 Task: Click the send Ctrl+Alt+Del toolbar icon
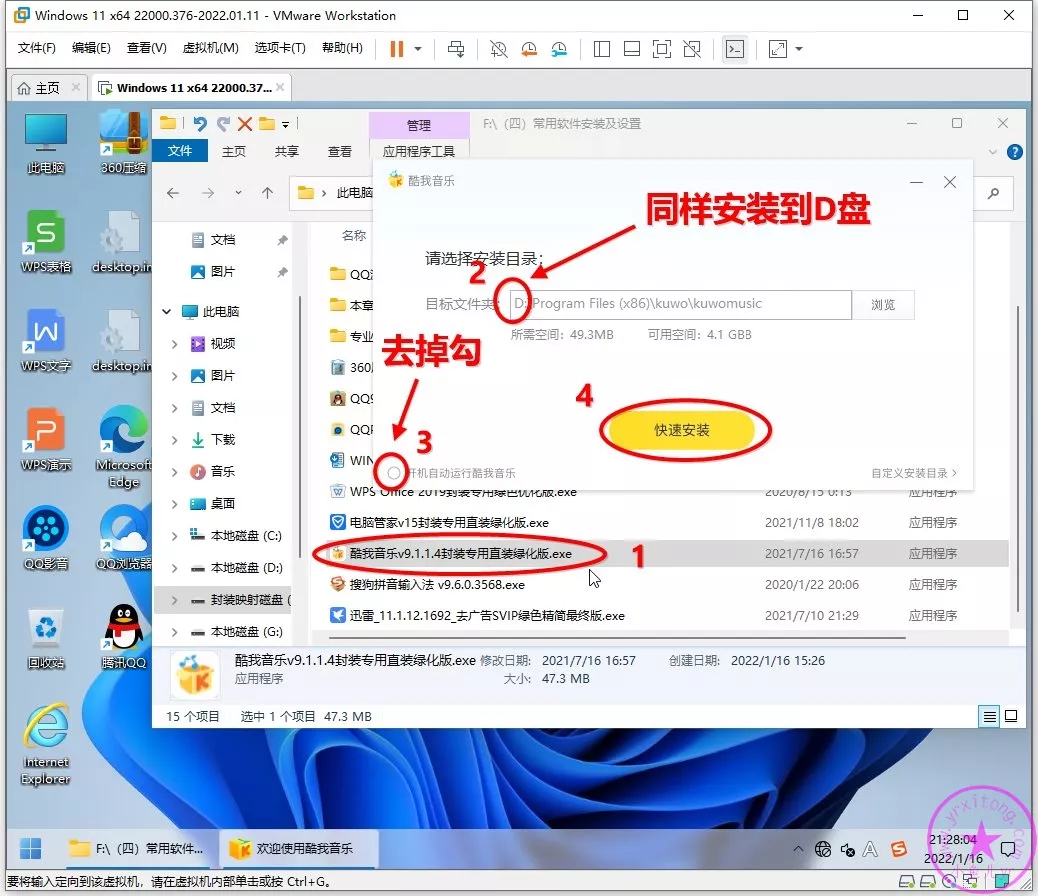tap(456, 49)
